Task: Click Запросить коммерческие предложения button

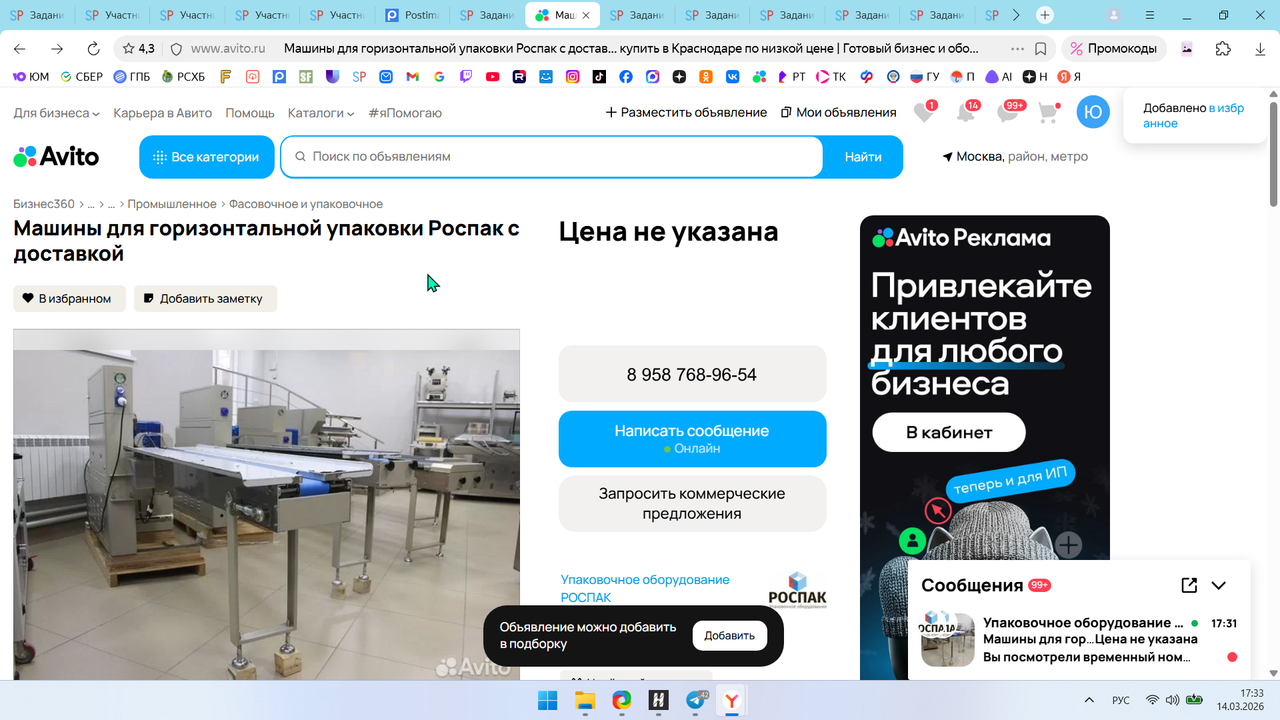Action: pos(692,503)
